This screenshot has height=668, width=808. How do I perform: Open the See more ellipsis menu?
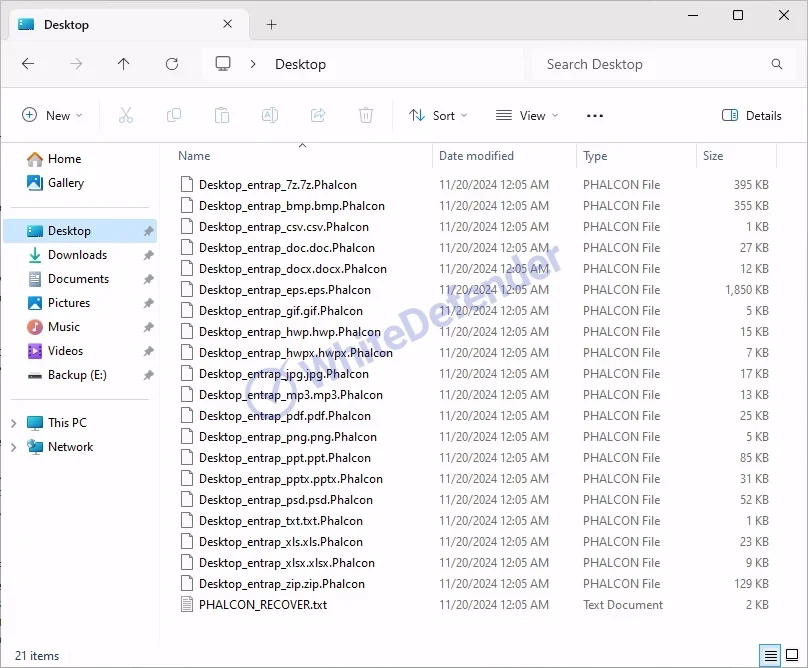595,115
